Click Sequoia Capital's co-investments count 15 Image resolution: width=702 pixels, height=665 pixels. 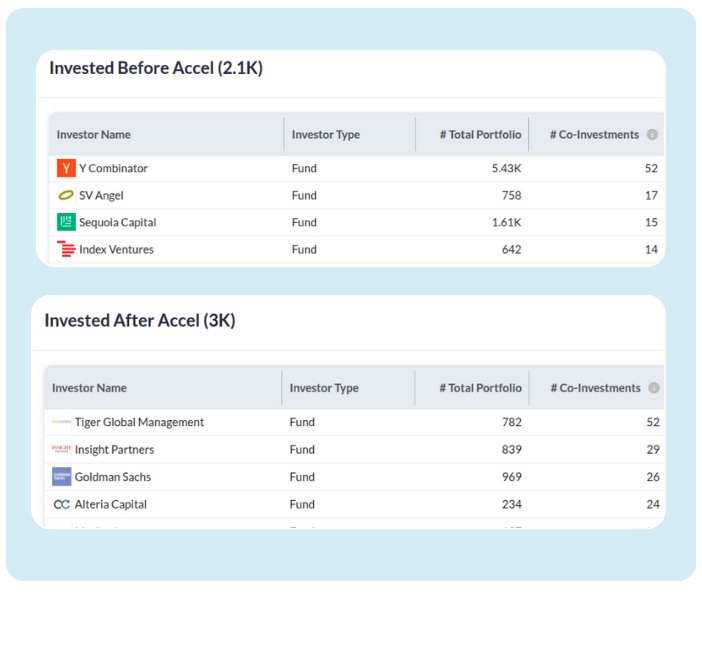(651, 223)
